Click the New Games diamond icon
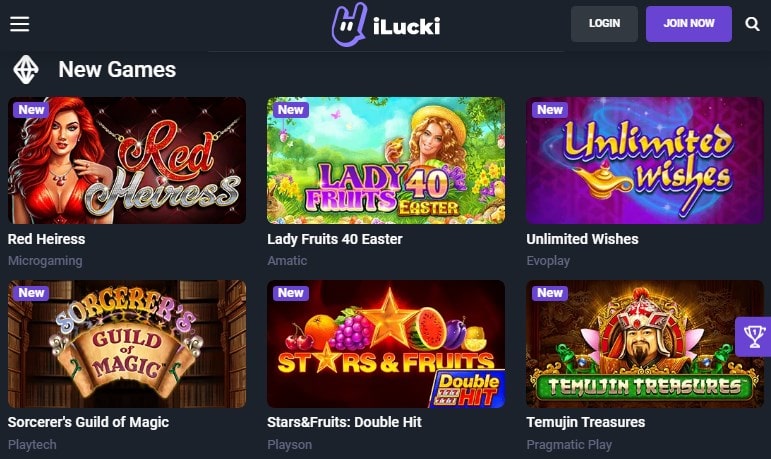 26,69
